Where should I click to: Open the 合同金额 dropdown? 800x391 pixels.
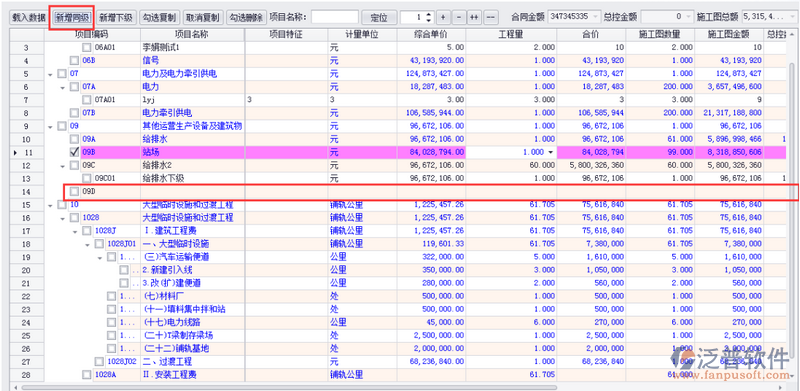[596, 17]
